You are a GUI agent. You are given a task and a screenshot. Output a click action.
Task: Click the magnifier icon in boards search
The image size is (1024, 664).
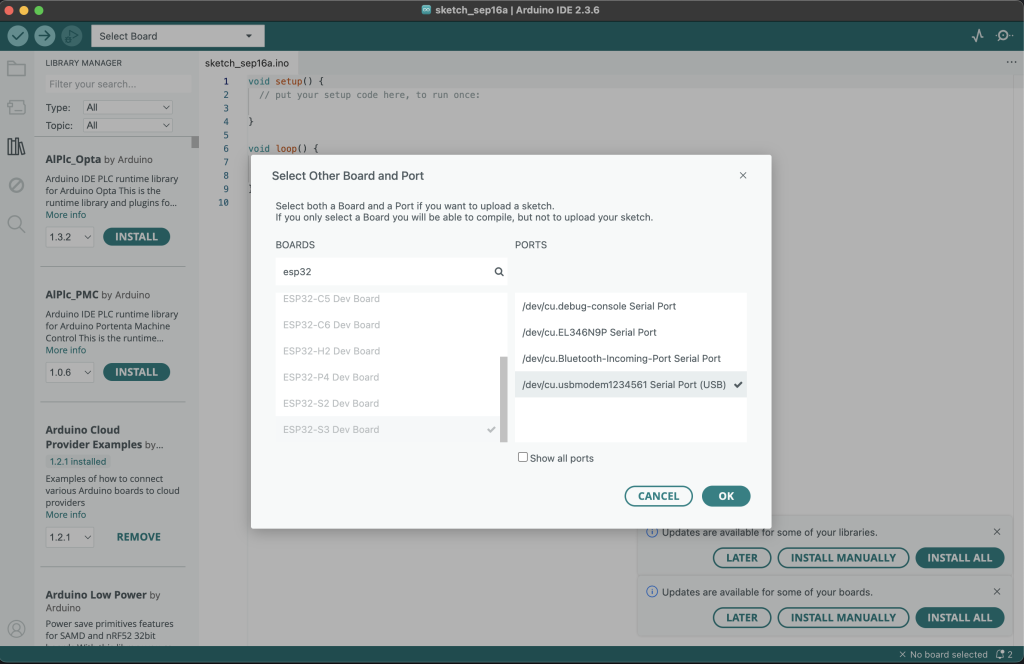pyautogui.click(x=499, y=272)
